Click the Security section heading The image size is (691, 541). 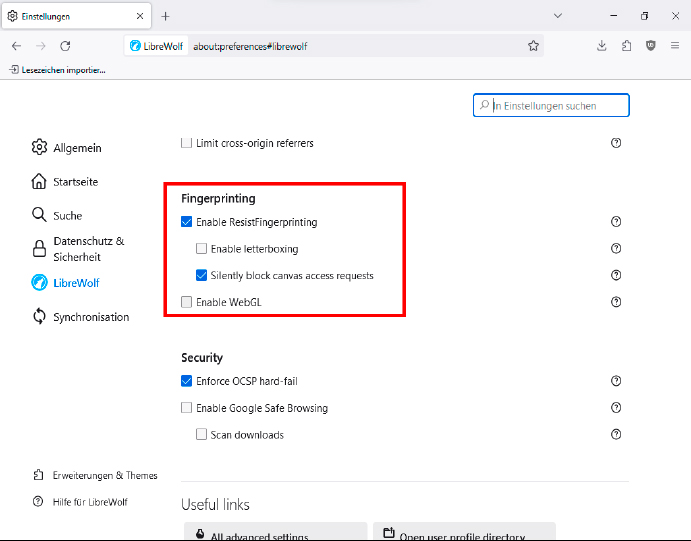tap(202, 357)
